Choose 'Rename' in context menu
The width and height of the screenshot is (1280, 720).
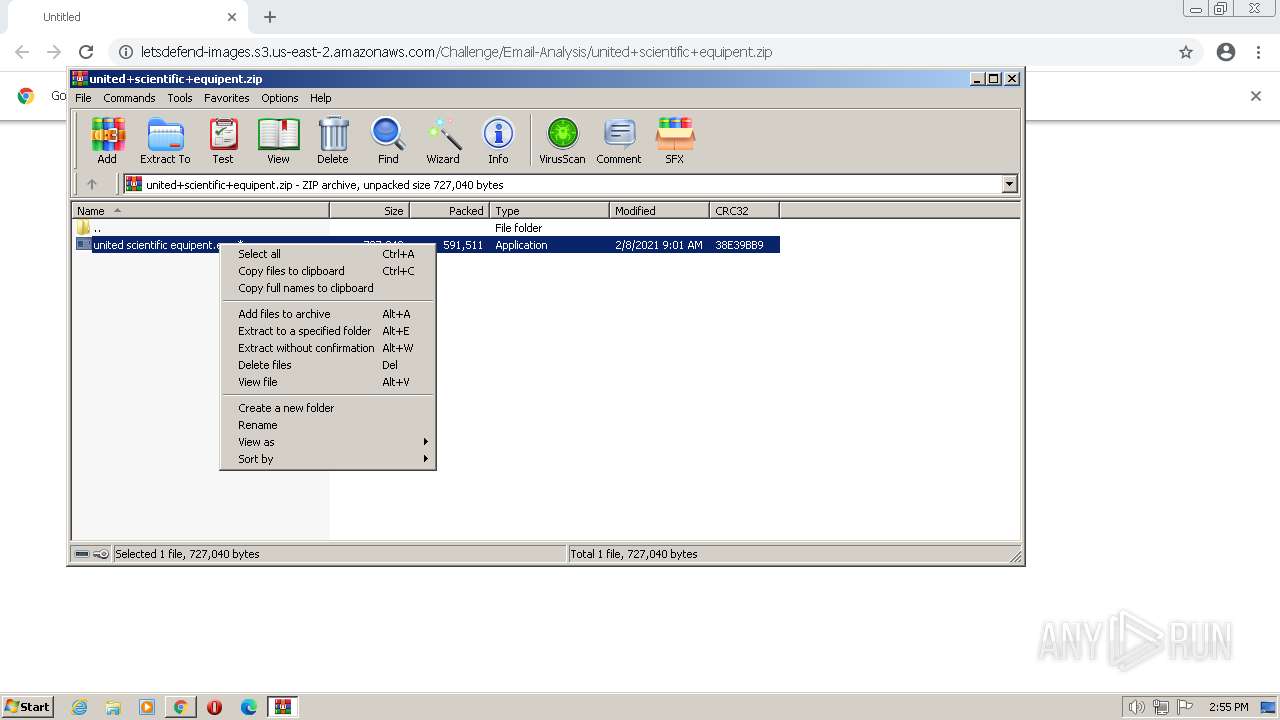328,425
